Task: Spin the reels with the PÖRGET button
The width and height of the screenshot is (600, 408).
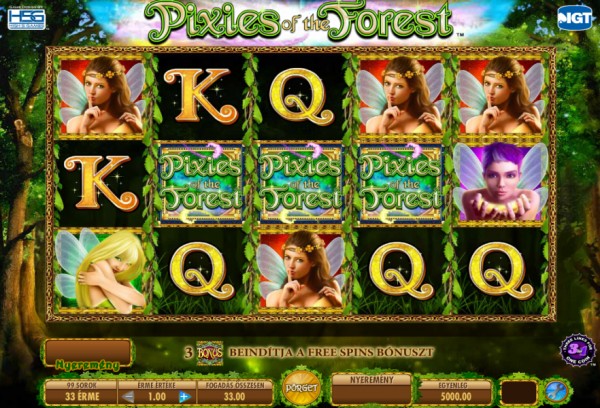Action: pyautogui.click(x=302, y=388)
